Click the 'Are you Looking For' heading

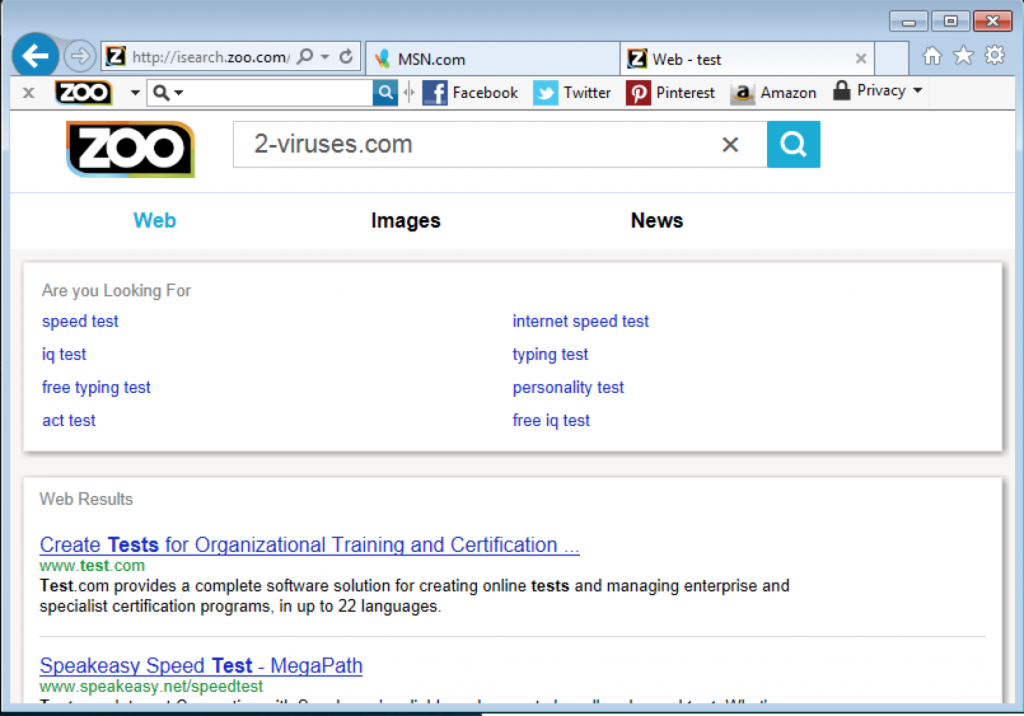point(116,291)
